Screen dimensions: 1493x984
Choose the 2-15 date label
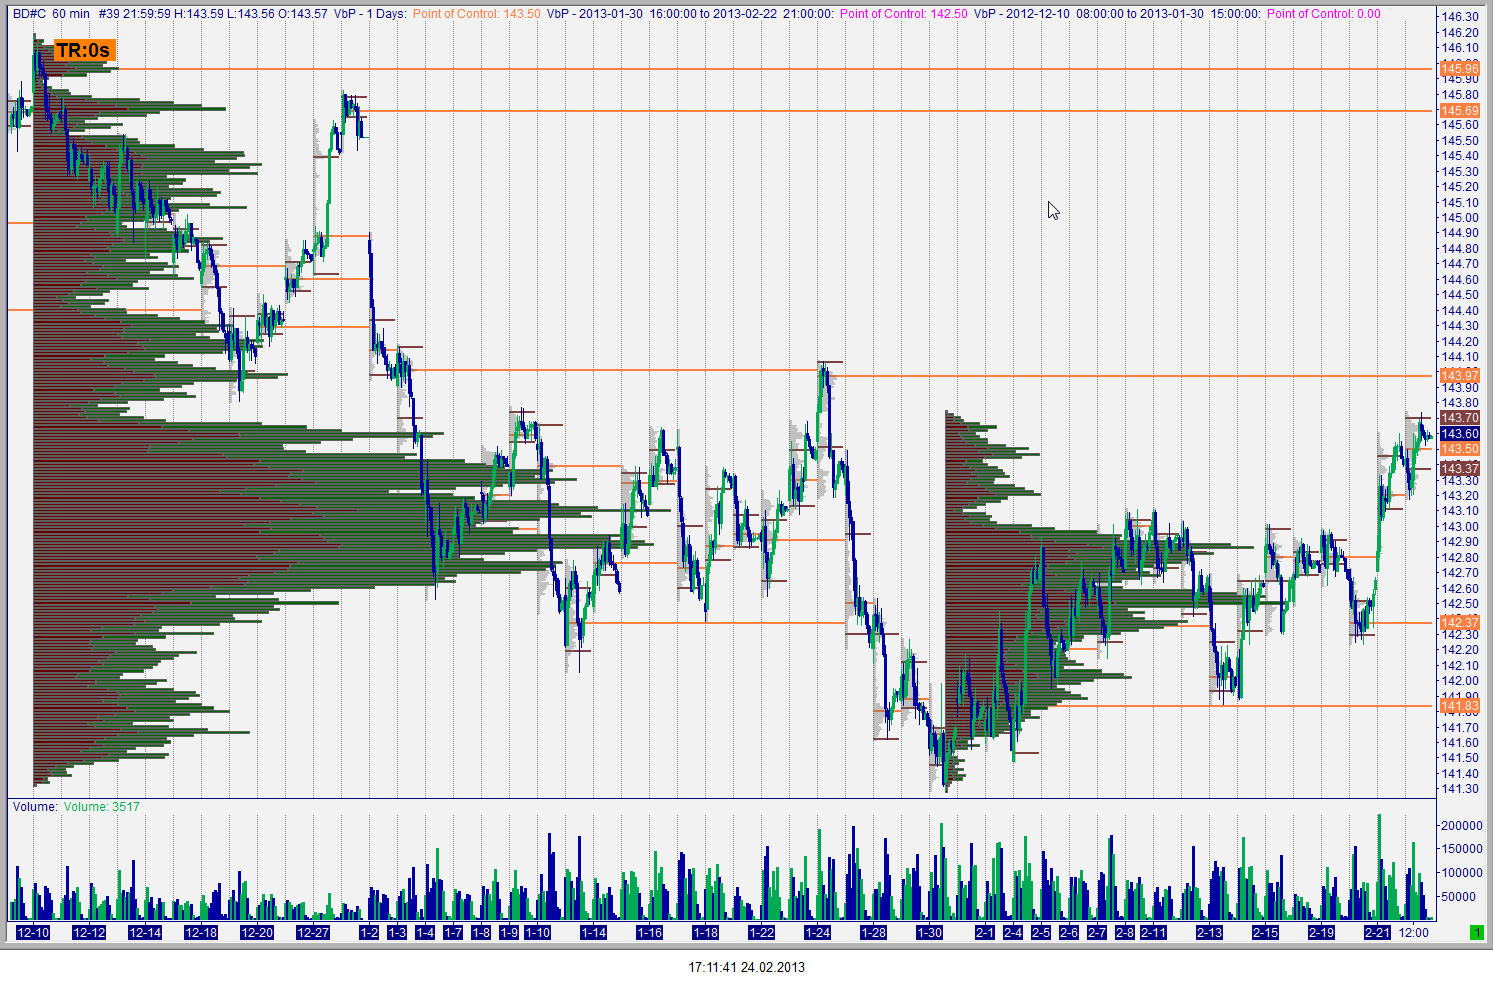[x=1266, y=932]
